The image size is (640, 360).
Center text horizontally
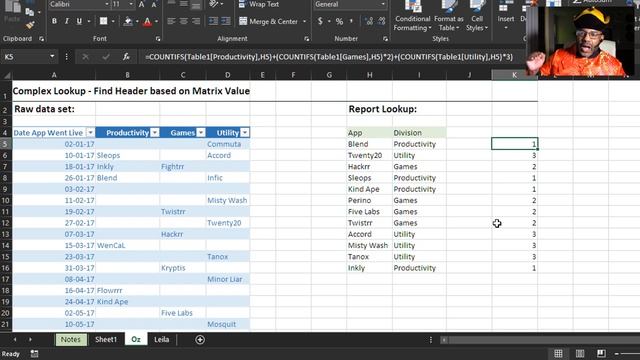coord(184,21)
